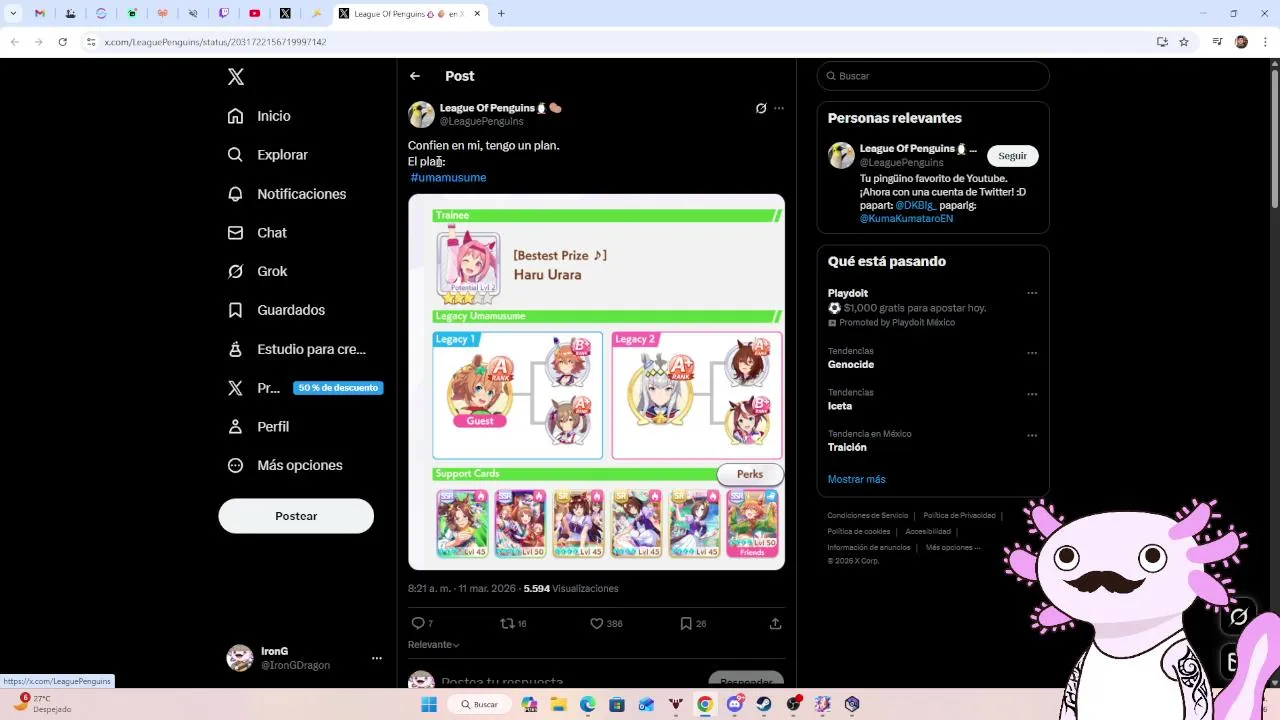The image size is (1280, 720).
Task: Open Guardados in sidebar
Action: [x=276, y=310]
